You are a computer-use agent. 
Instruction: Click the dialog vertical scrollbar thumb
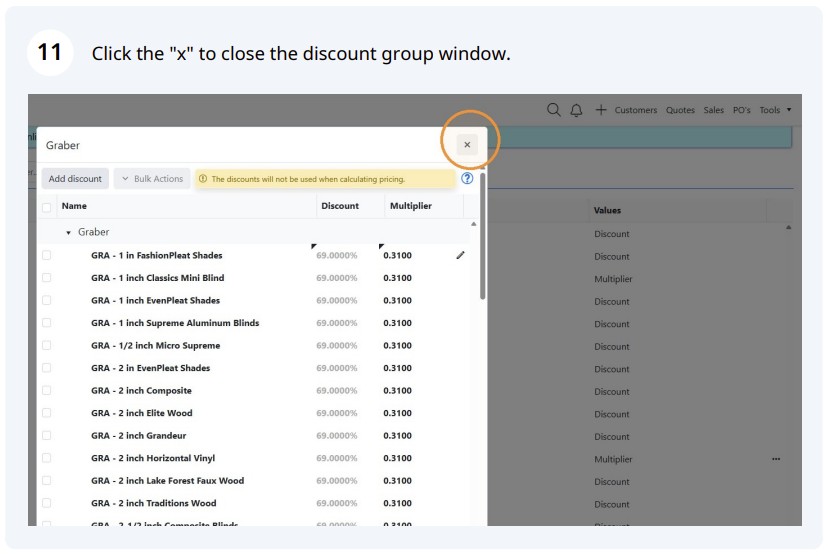coord(483,236)
